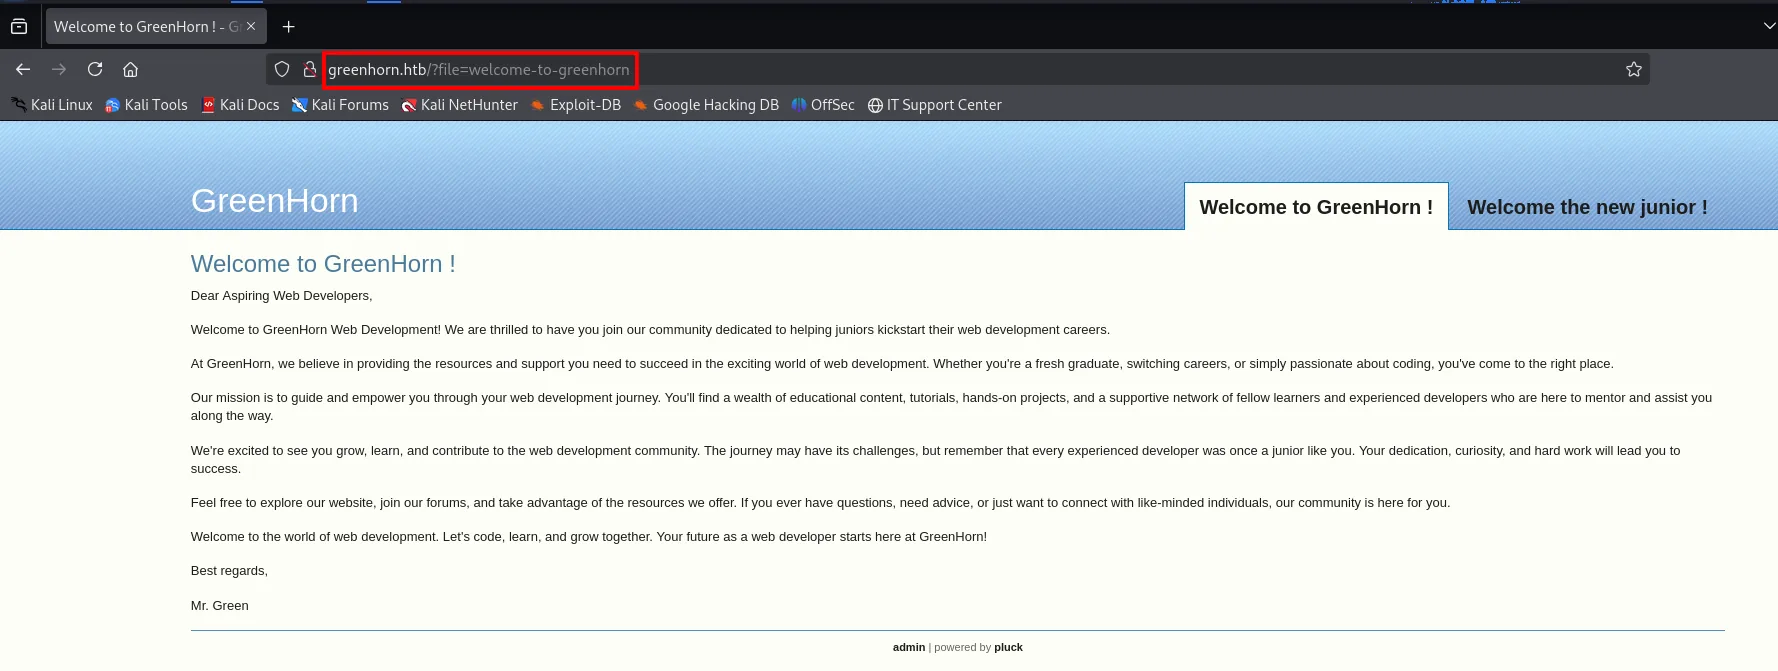This screenshot has height=671, width=1778.
Task: Click the browser forward arrow
Action: point(59,69)
